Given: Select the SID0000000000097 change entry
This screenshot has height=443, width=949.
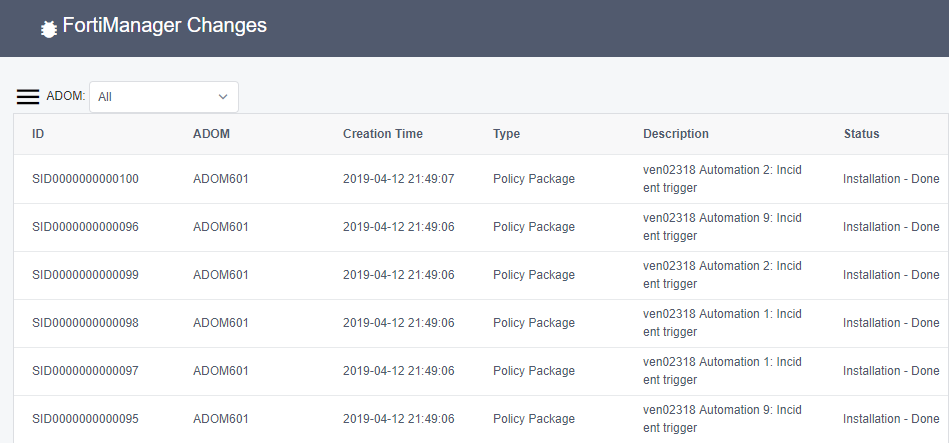Looking at the screenshot, I should [85, 371].
